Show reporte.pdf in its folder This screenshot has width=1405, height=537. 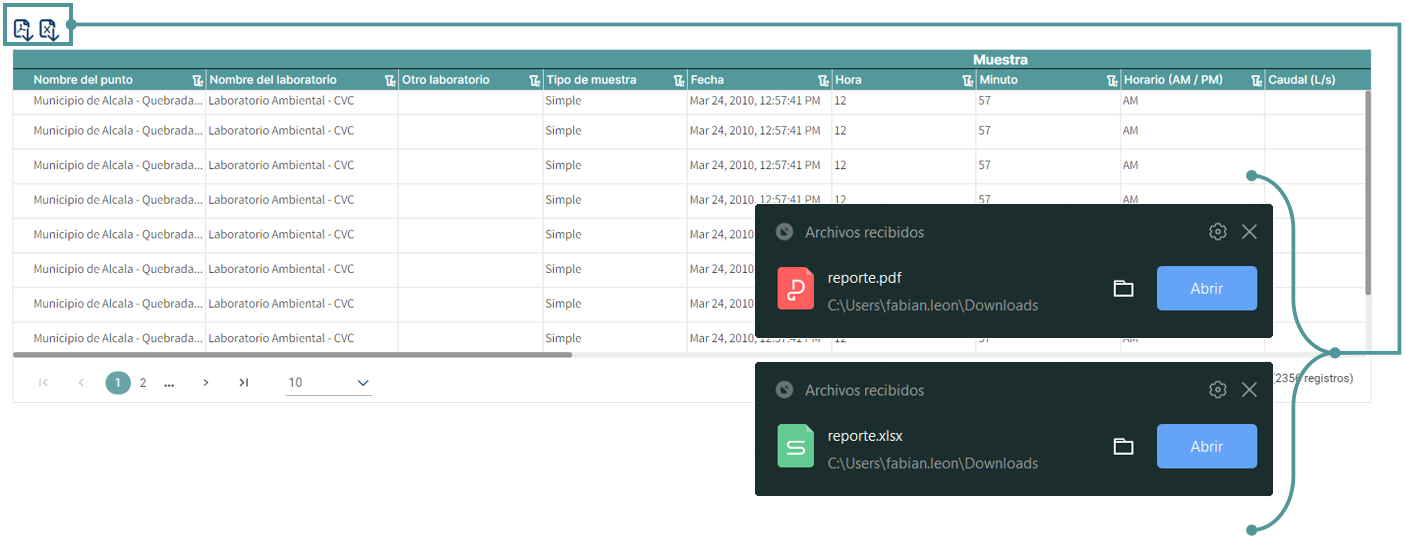click(1123, 289)
